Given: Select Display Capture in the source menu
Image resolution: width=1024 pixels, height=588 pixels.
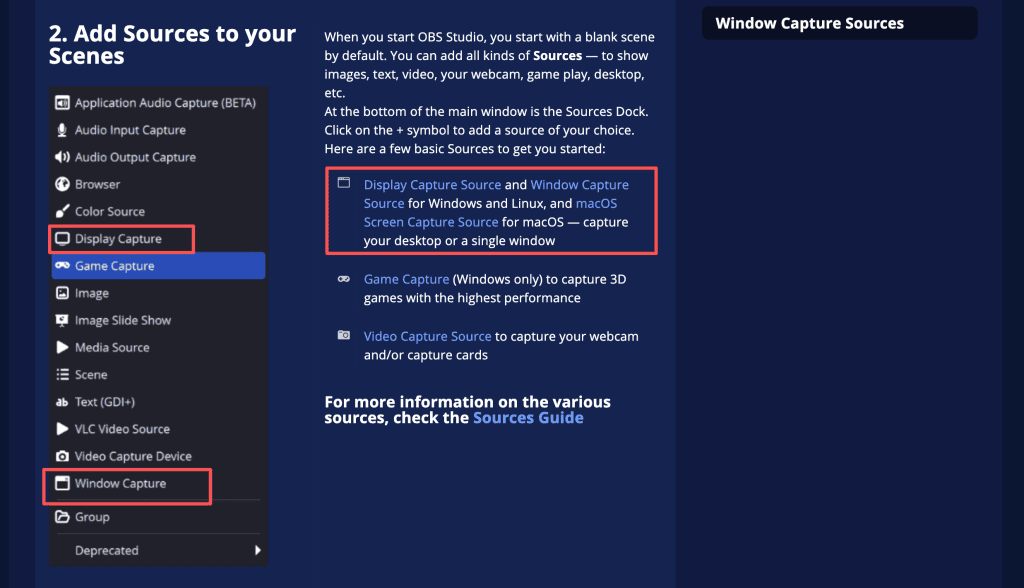Looking at the screenshot, I should [158, 238].
